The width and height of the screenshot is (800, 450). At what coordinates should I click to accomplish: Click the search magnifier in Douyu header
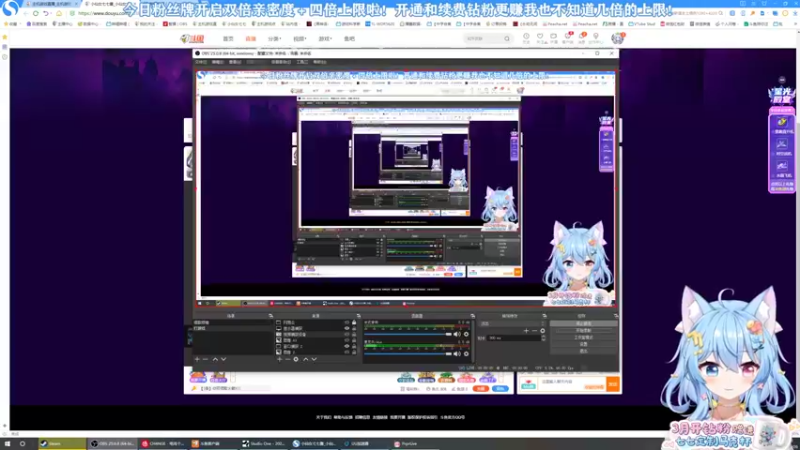pyautogui.click(x=507, y=39)
